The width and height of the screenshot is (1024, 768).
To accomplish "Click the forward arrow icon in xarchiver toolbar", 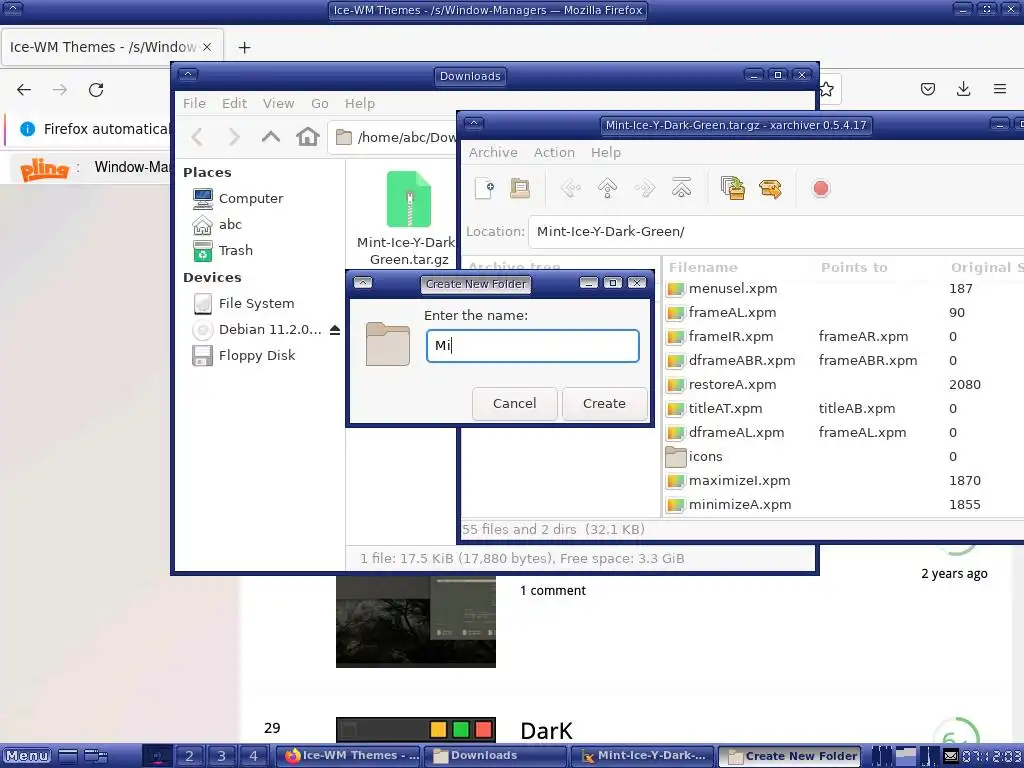I will [645, 189].
